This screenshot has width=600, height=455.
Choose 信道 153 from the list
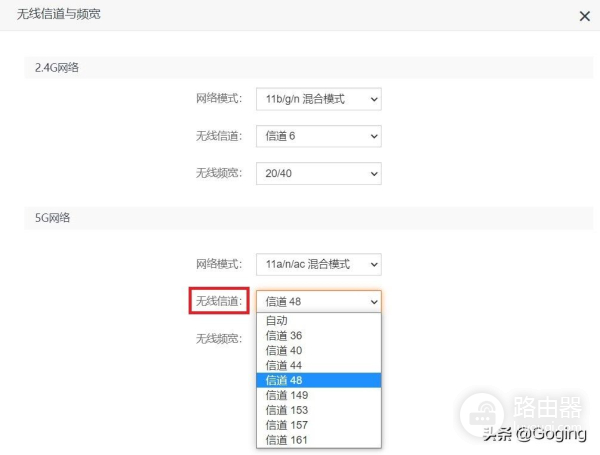click(x=319, y=410)
